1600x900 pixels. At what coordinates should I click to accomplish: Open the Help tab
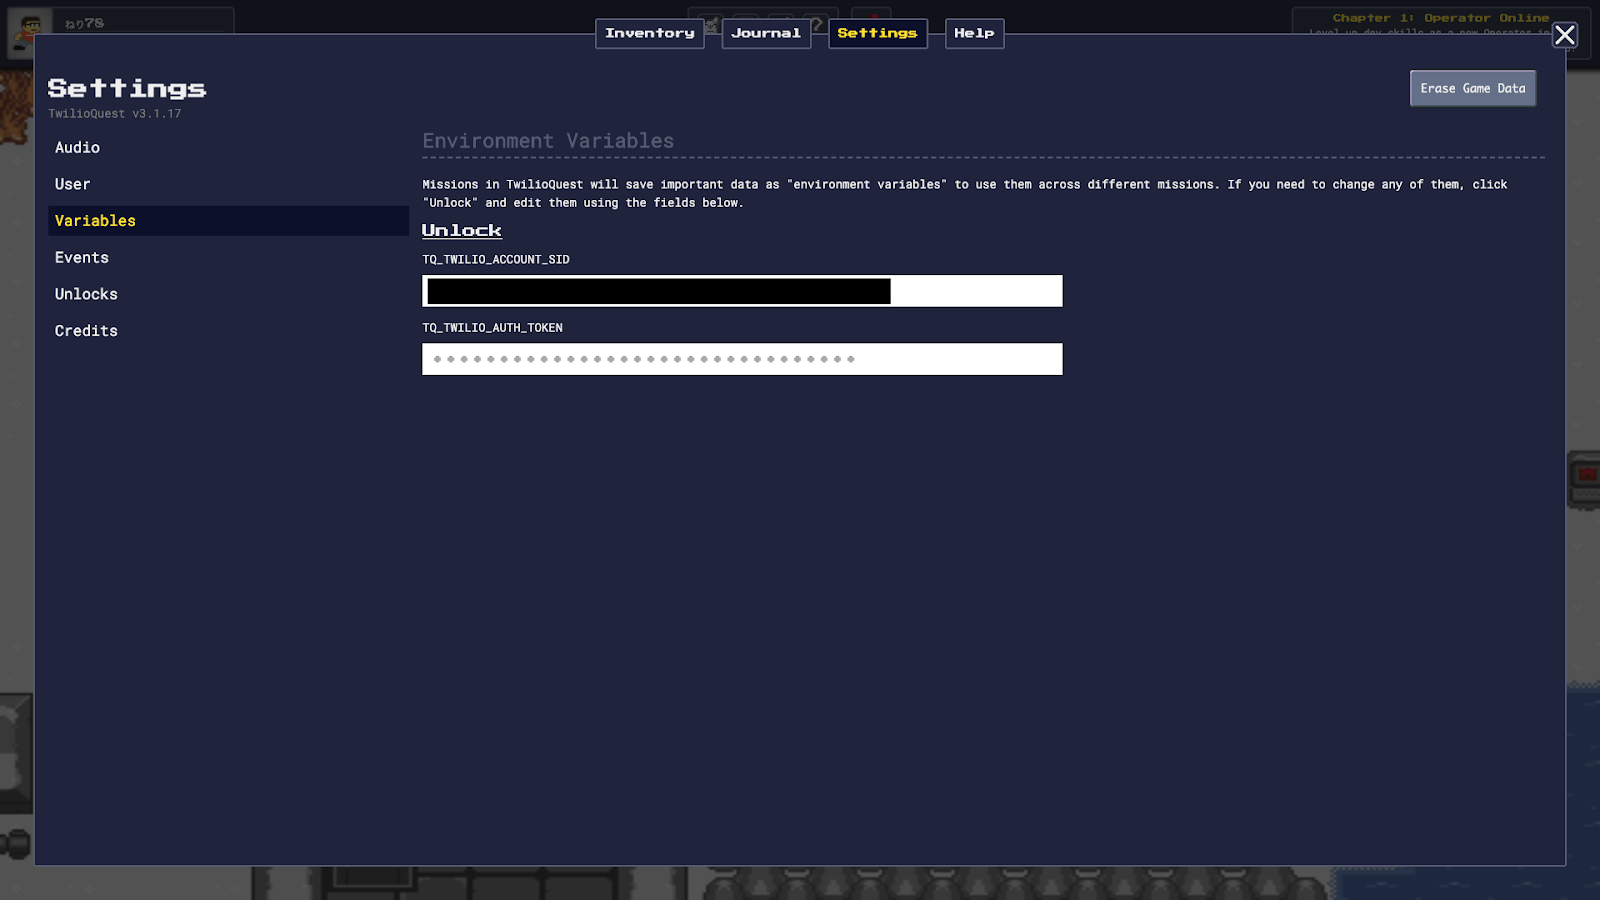tap(974, 33)
